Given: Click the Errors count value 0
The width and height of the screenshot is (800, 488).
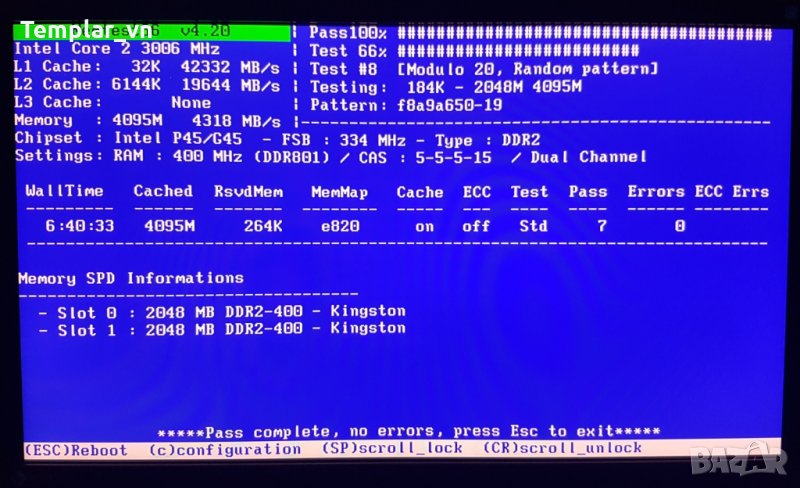Looking at the screenshot, I should [x=680, y=226].
